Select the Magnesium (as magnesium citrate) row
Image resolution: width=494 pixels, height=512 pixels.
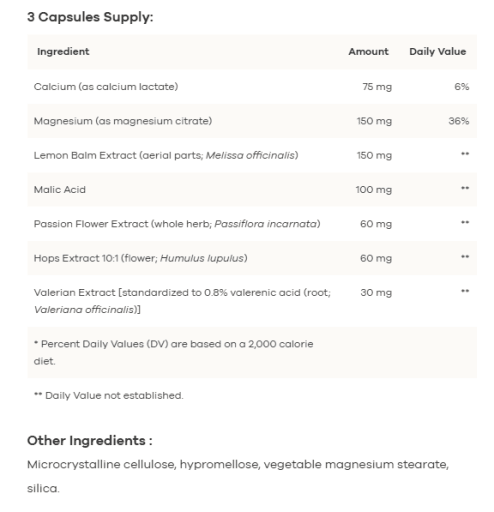[x=252, y=121]
